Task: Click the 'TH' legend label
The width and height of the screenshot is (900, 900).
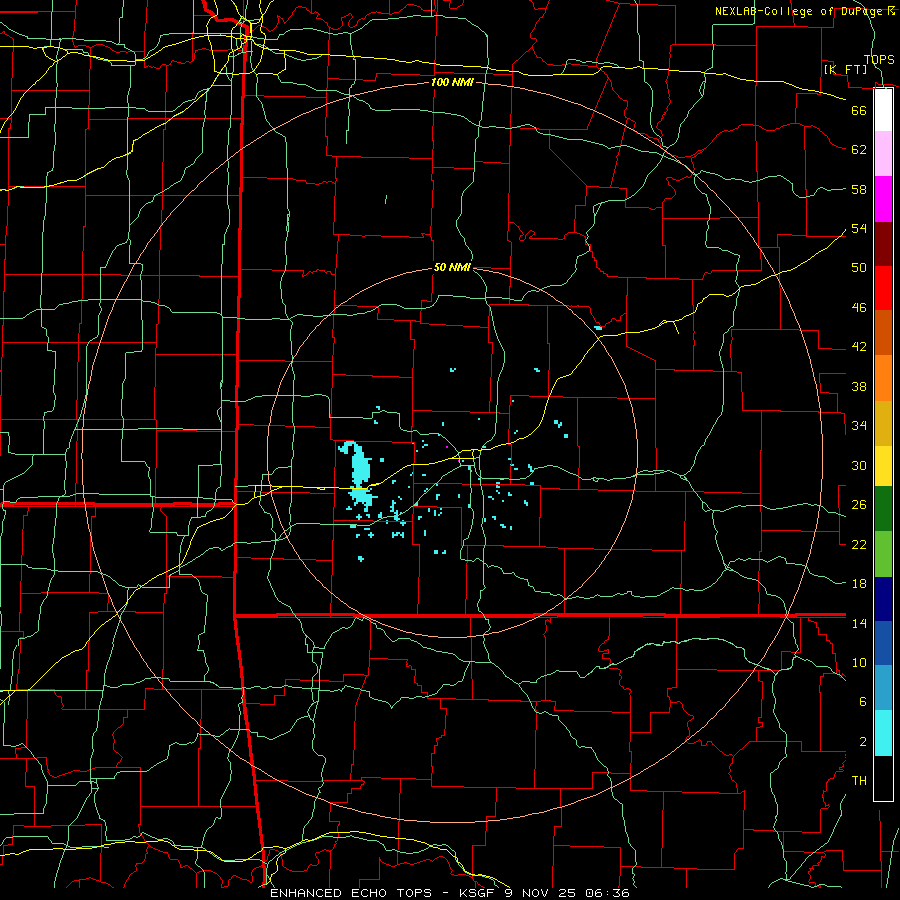Action: [859, 781]
